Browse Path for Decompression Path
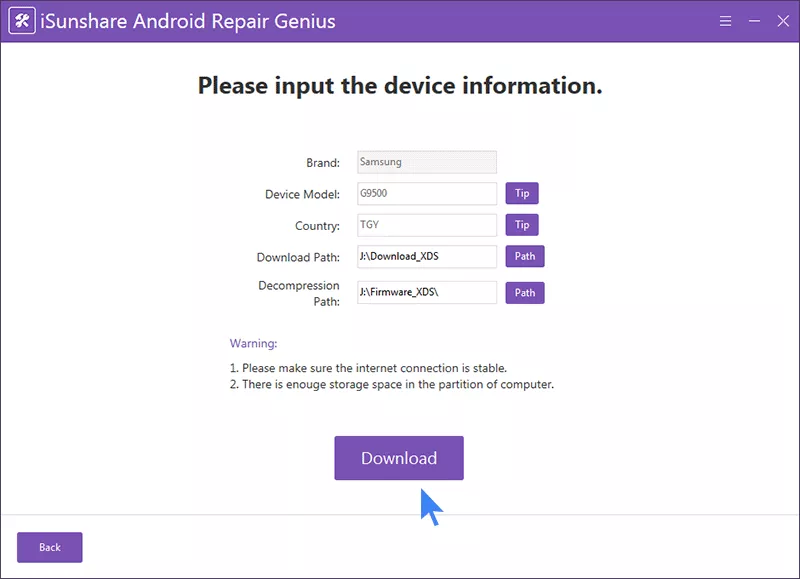The height and width of the screenshot is (579, 800). pos(525,293)
